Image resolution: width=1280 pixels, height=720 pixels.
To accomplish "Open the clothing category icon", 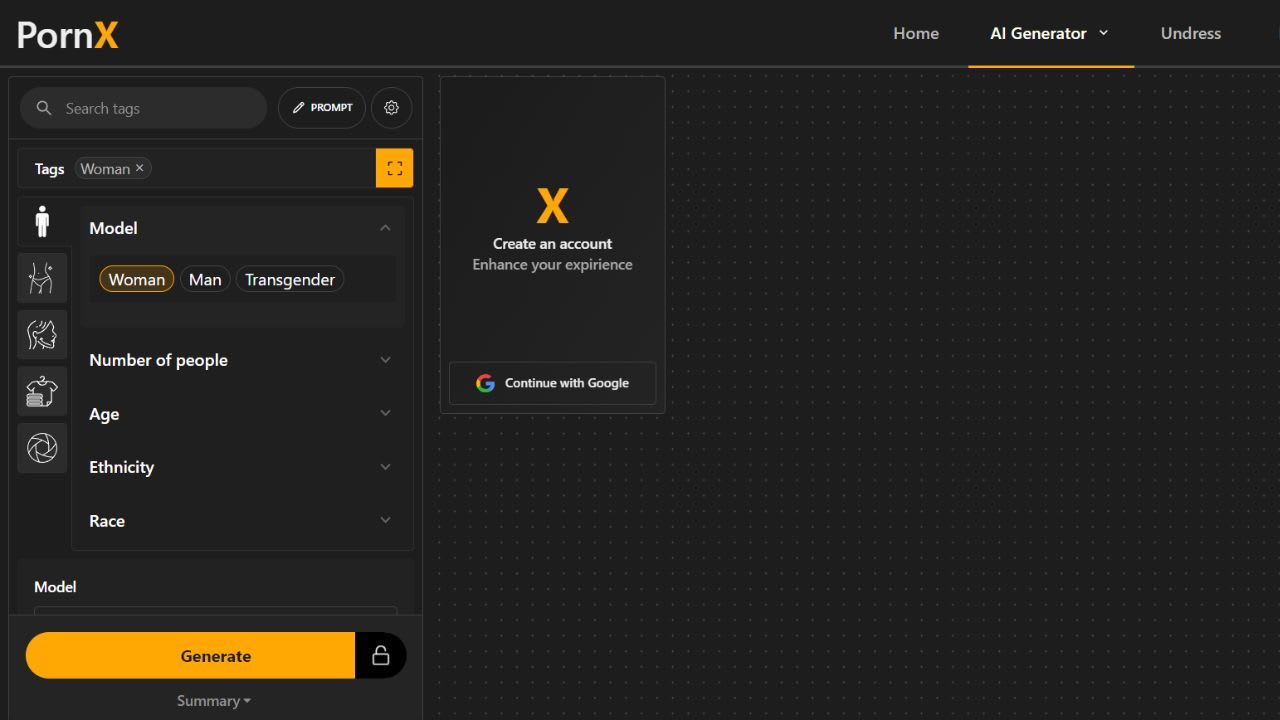I will point(42,391).
